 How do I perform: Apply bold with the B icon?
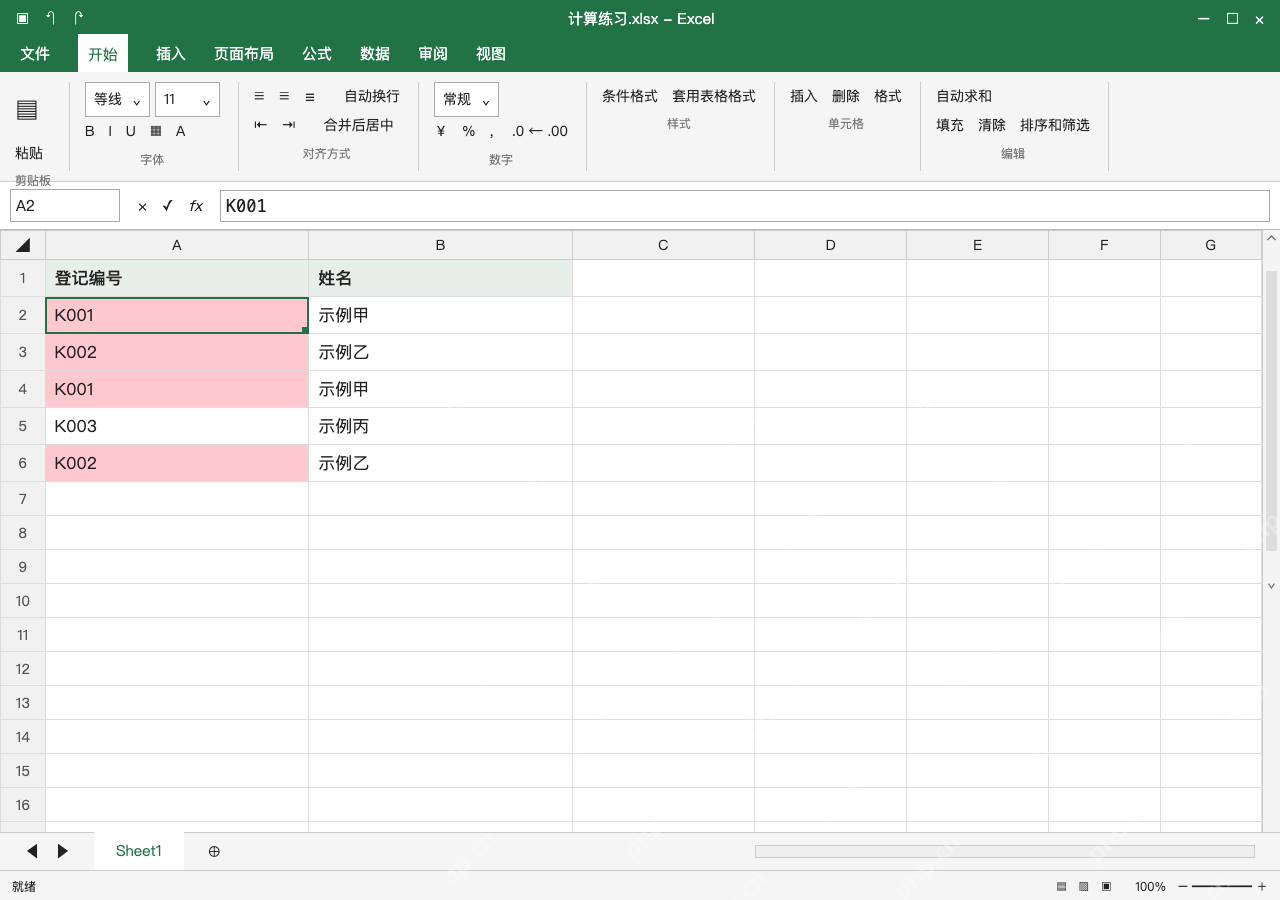pos(90,131)
